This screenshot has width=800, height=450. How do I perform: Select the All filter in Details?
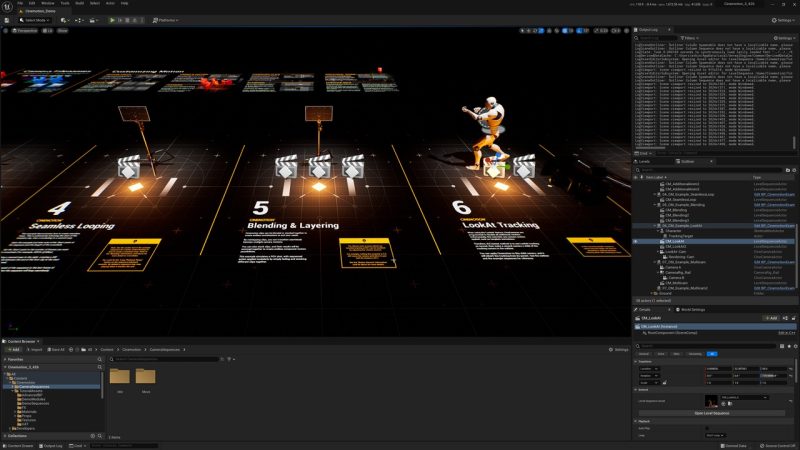click(712, 354)
